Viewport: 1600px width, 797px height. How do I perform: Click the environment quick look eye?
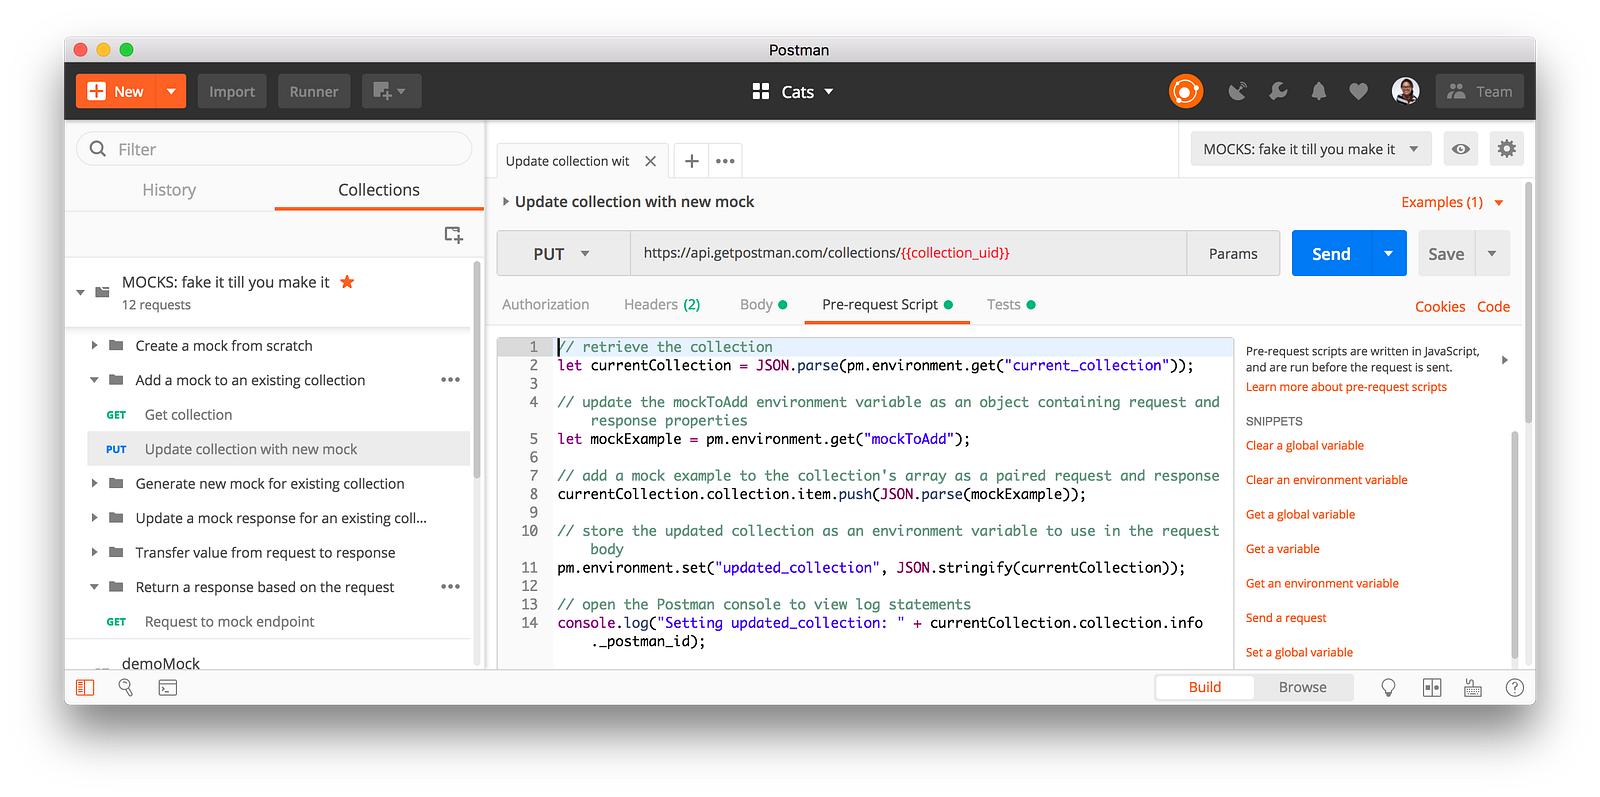(x=1461, y=149)
